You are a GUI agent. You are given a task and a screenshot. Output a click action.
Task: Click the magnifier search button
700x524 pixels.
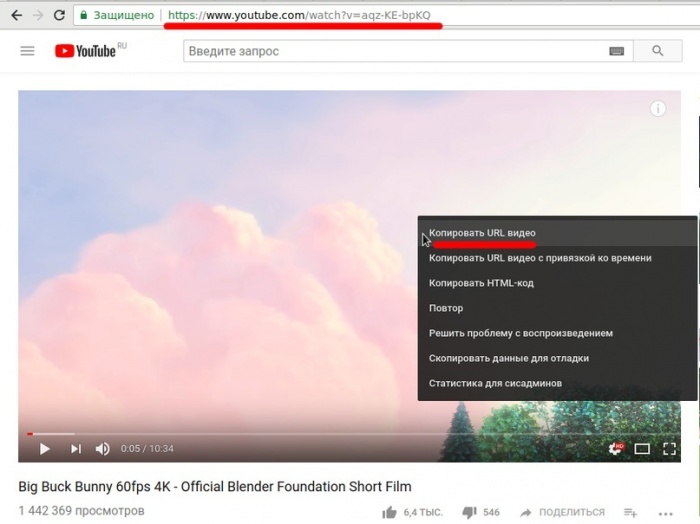point(658,51)
